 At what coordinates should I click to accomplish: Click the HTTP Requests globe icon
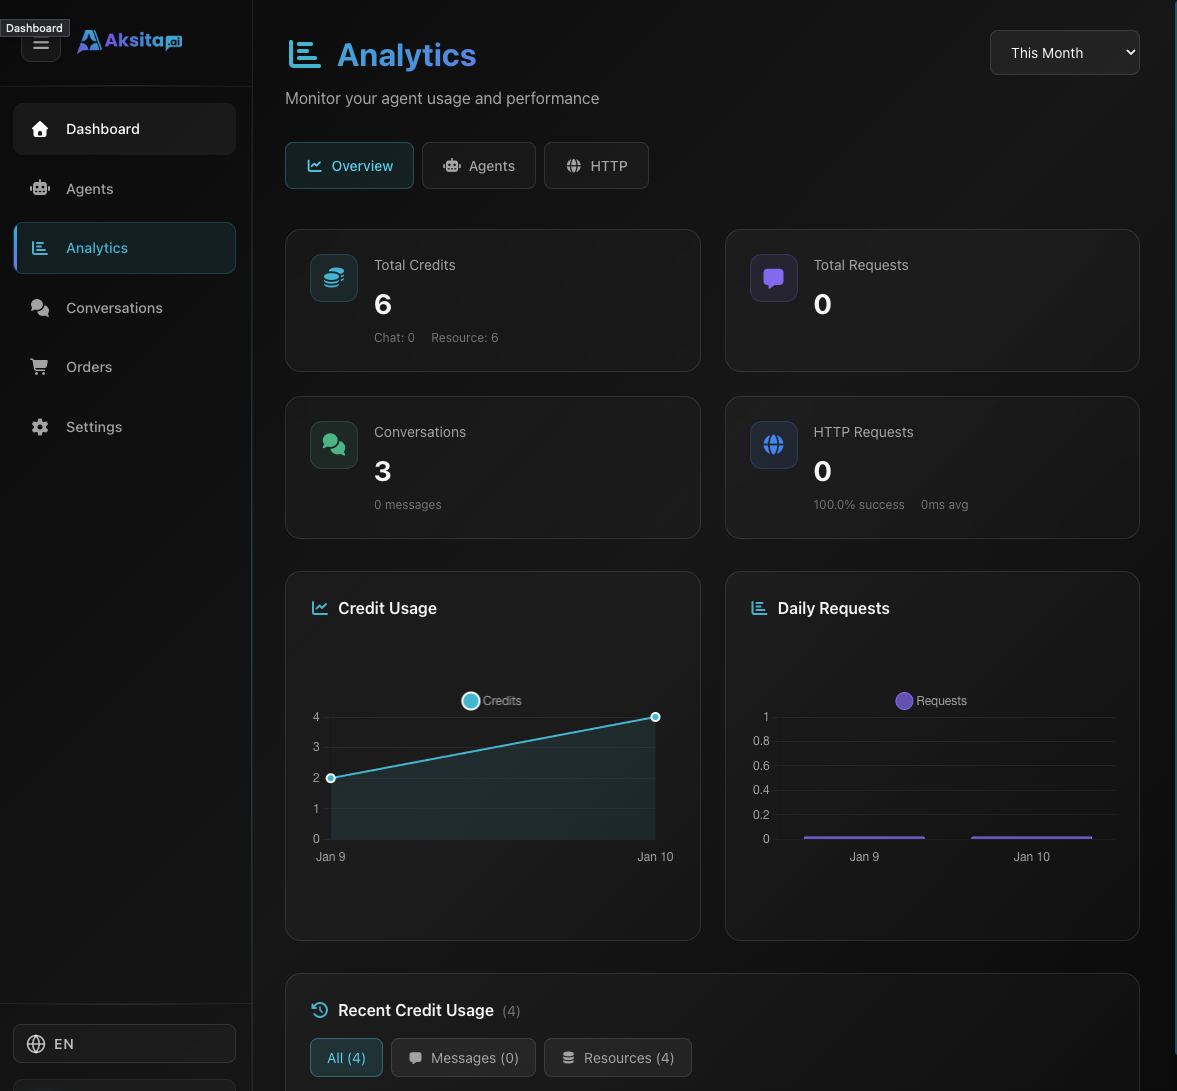tap(773, 445)
